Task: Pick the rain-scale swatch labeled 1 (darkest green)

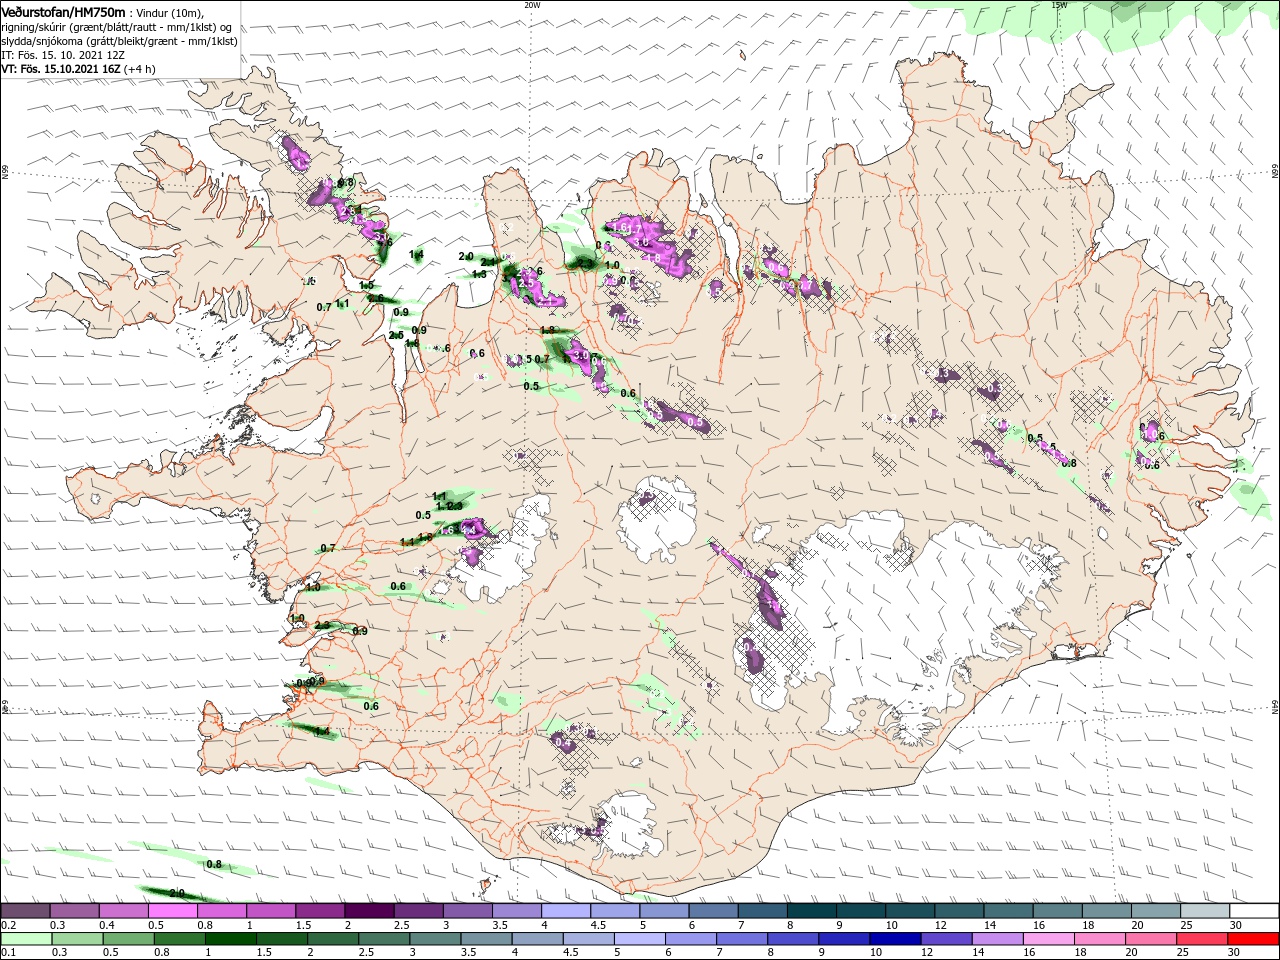Action: [x=230, y=939]
